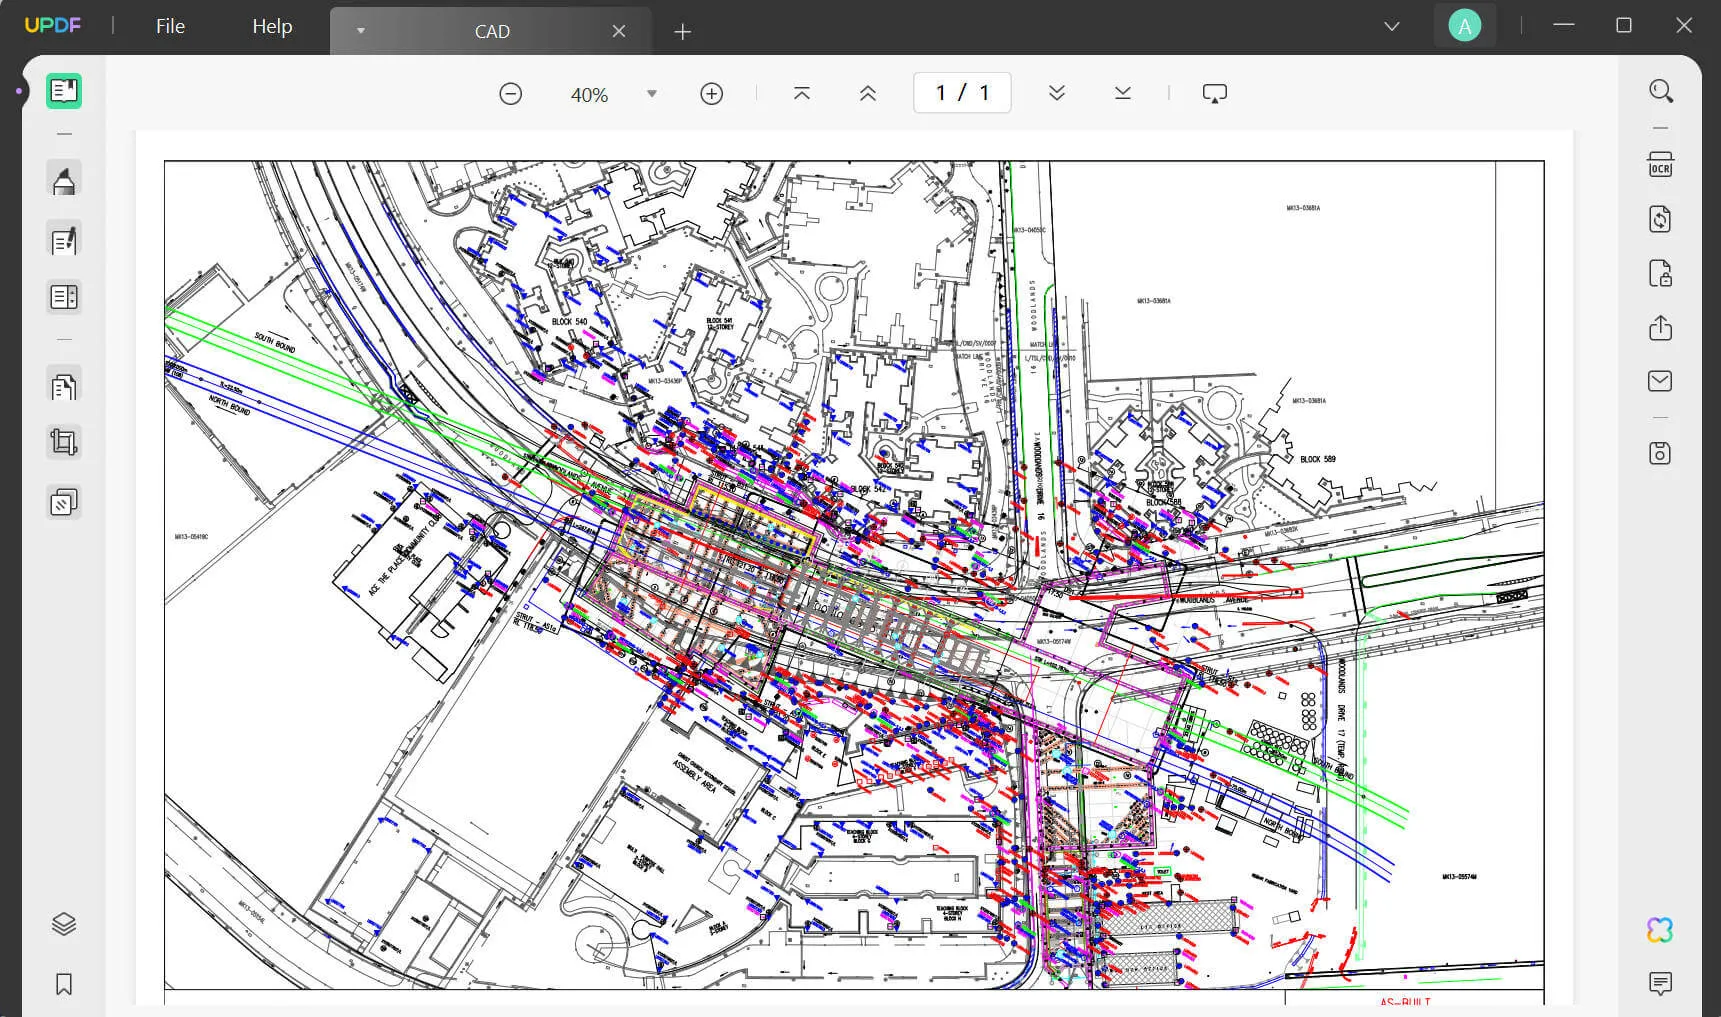The width and height of the screenshot is (1721, 1017).
Task: Open the Protect PDF lock icon
Action: (1660, 273)
